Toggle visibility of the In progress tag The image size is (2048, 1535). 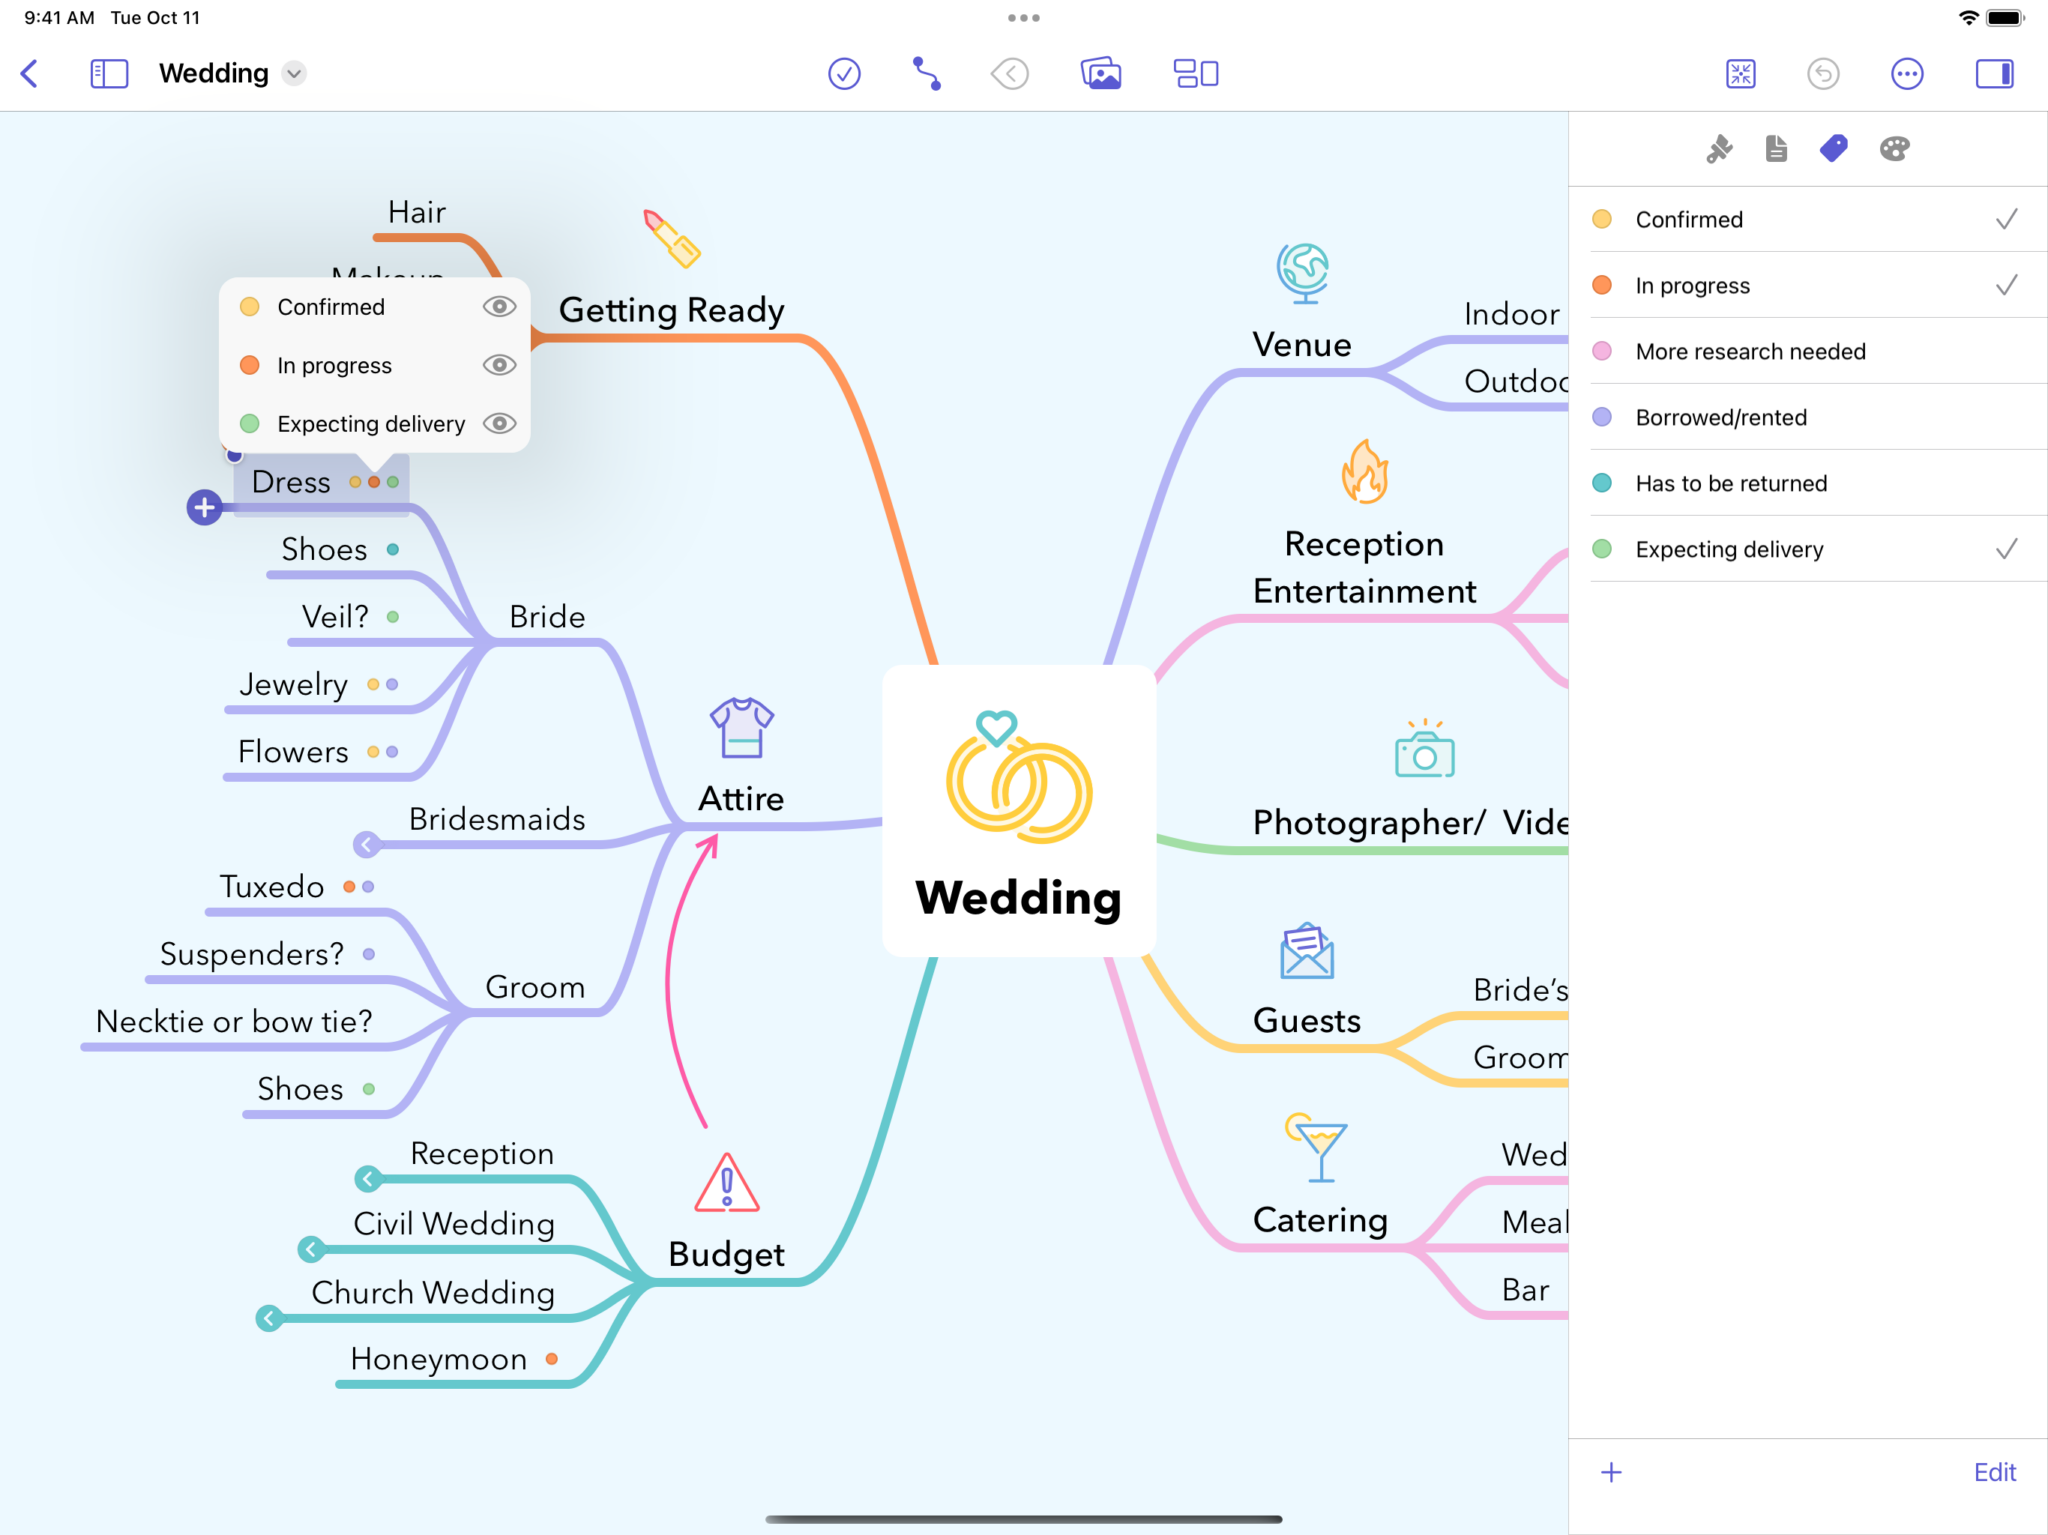coord(499,365)
